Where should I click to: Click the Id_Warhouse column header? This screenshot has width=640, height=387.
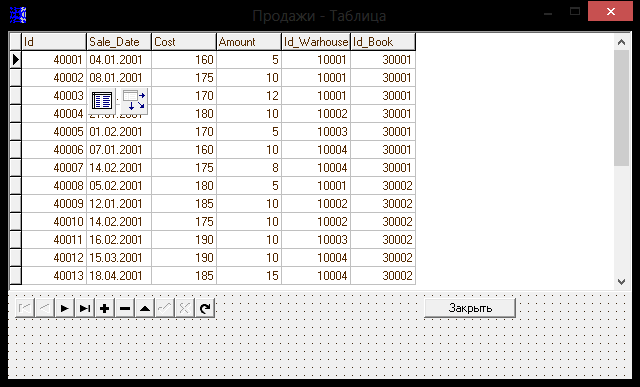tap(316, 42)
